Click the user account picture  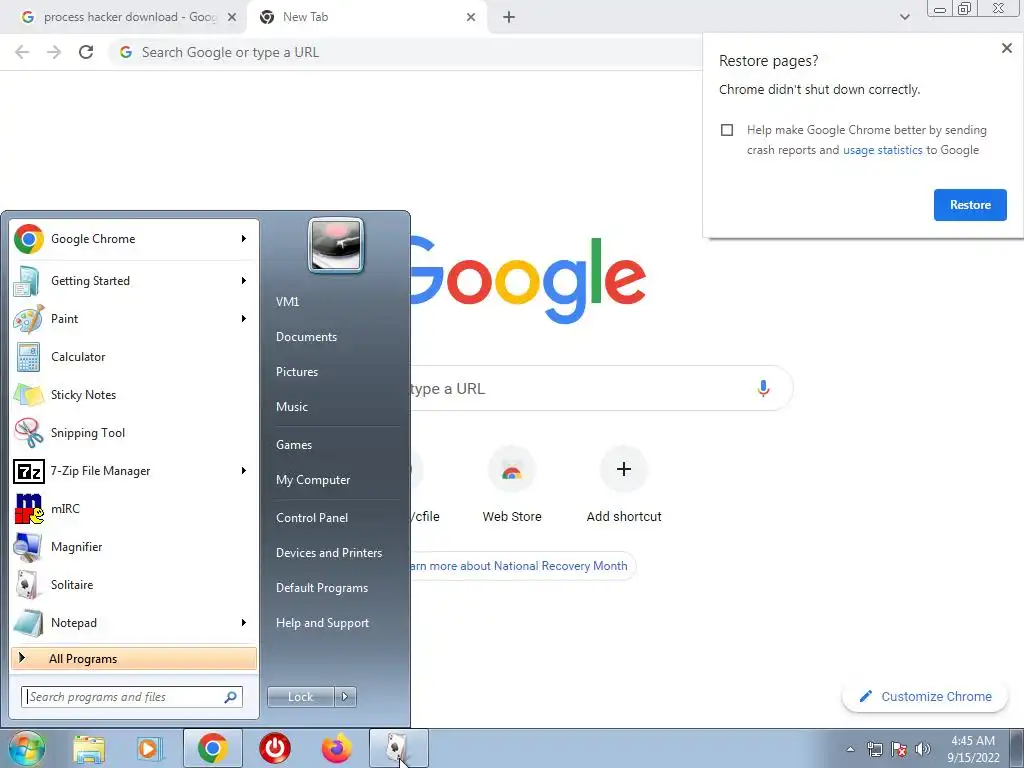(x=336, y=245)
